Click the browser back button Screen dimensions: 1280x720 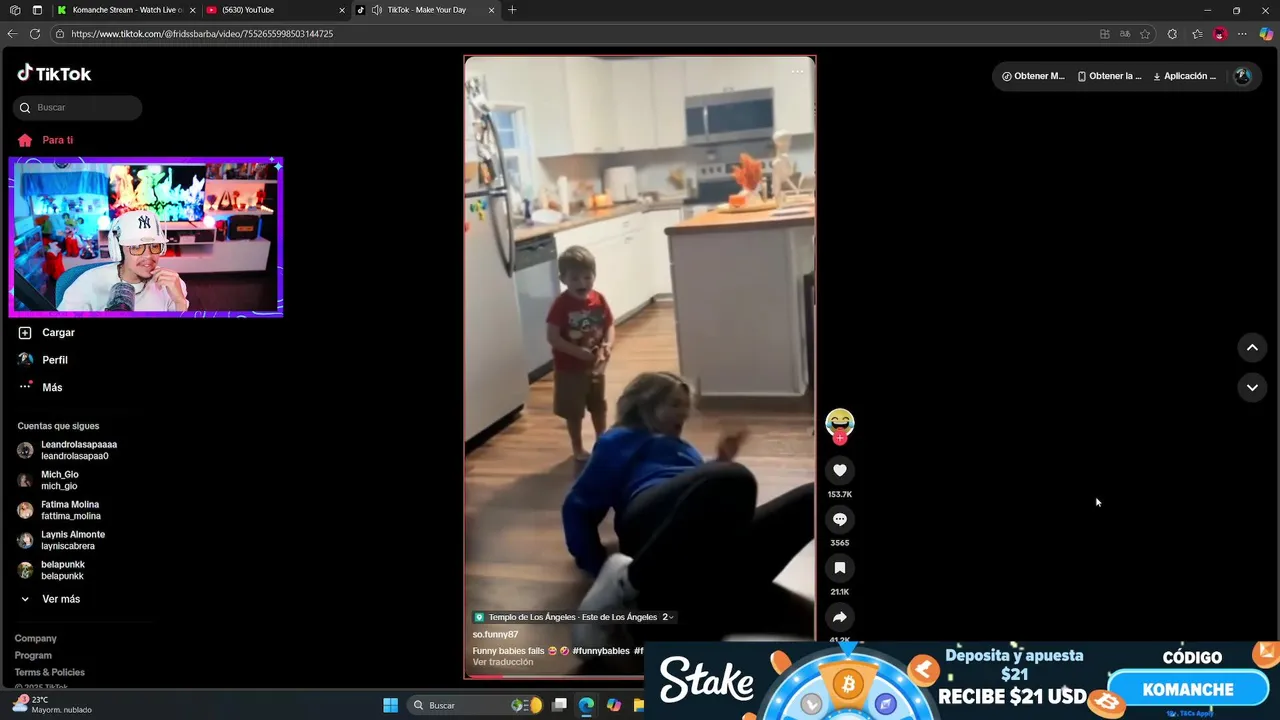12,34
